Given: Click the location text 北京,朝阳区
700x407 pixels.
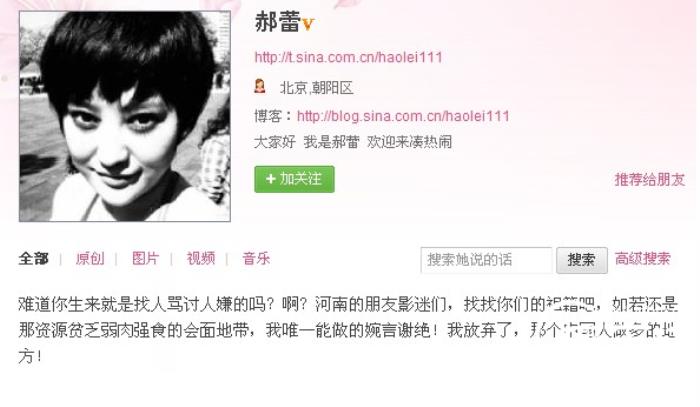Looking at the screenshot, I should pyautogui.click(x=317, y=88).
